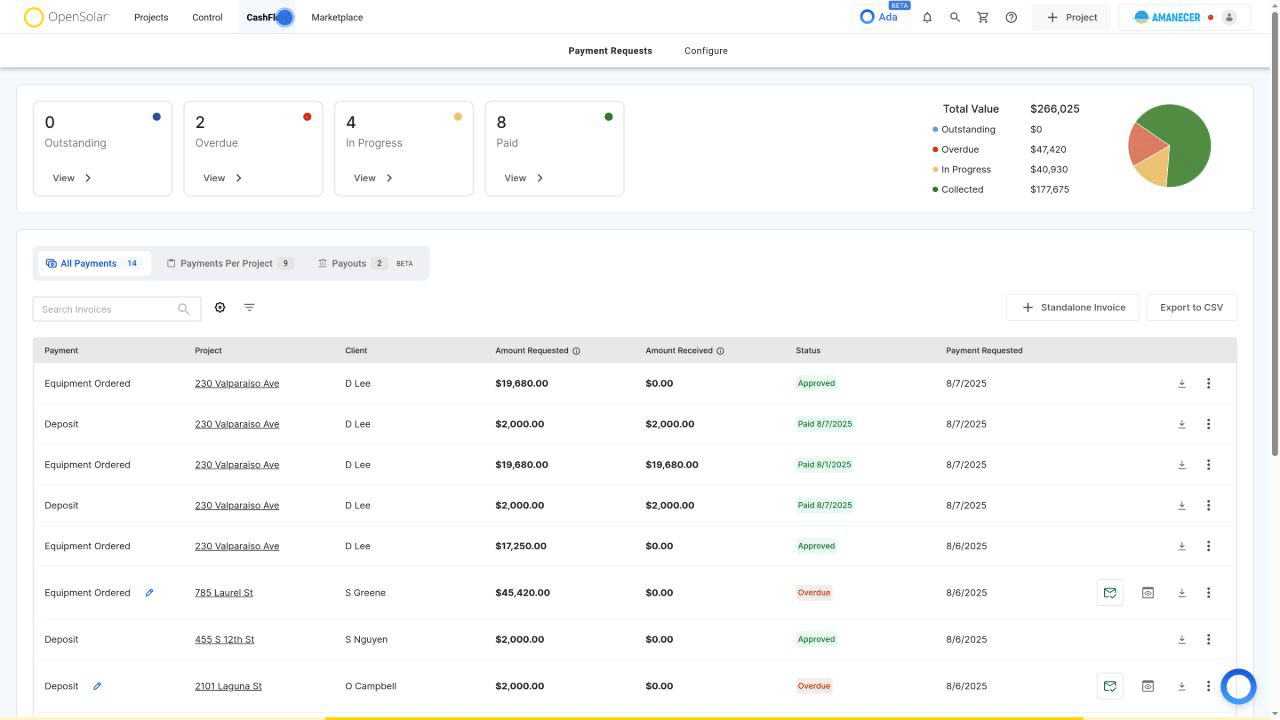
Task: Open the send payment reminder email icon for 785 Laurel St
Action: click(x=1110, y=592)
